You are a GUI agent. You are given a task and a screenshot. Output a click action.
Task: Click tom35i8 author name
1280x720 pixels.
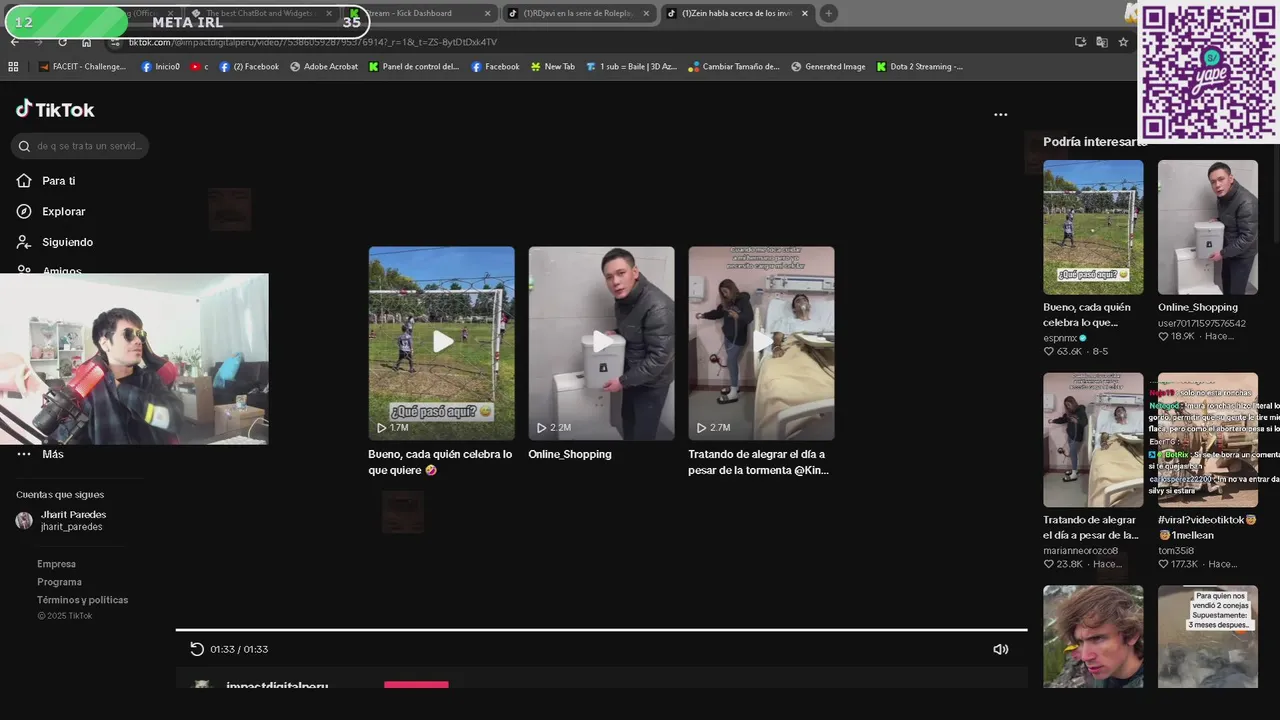click(x=1177, y=551)
